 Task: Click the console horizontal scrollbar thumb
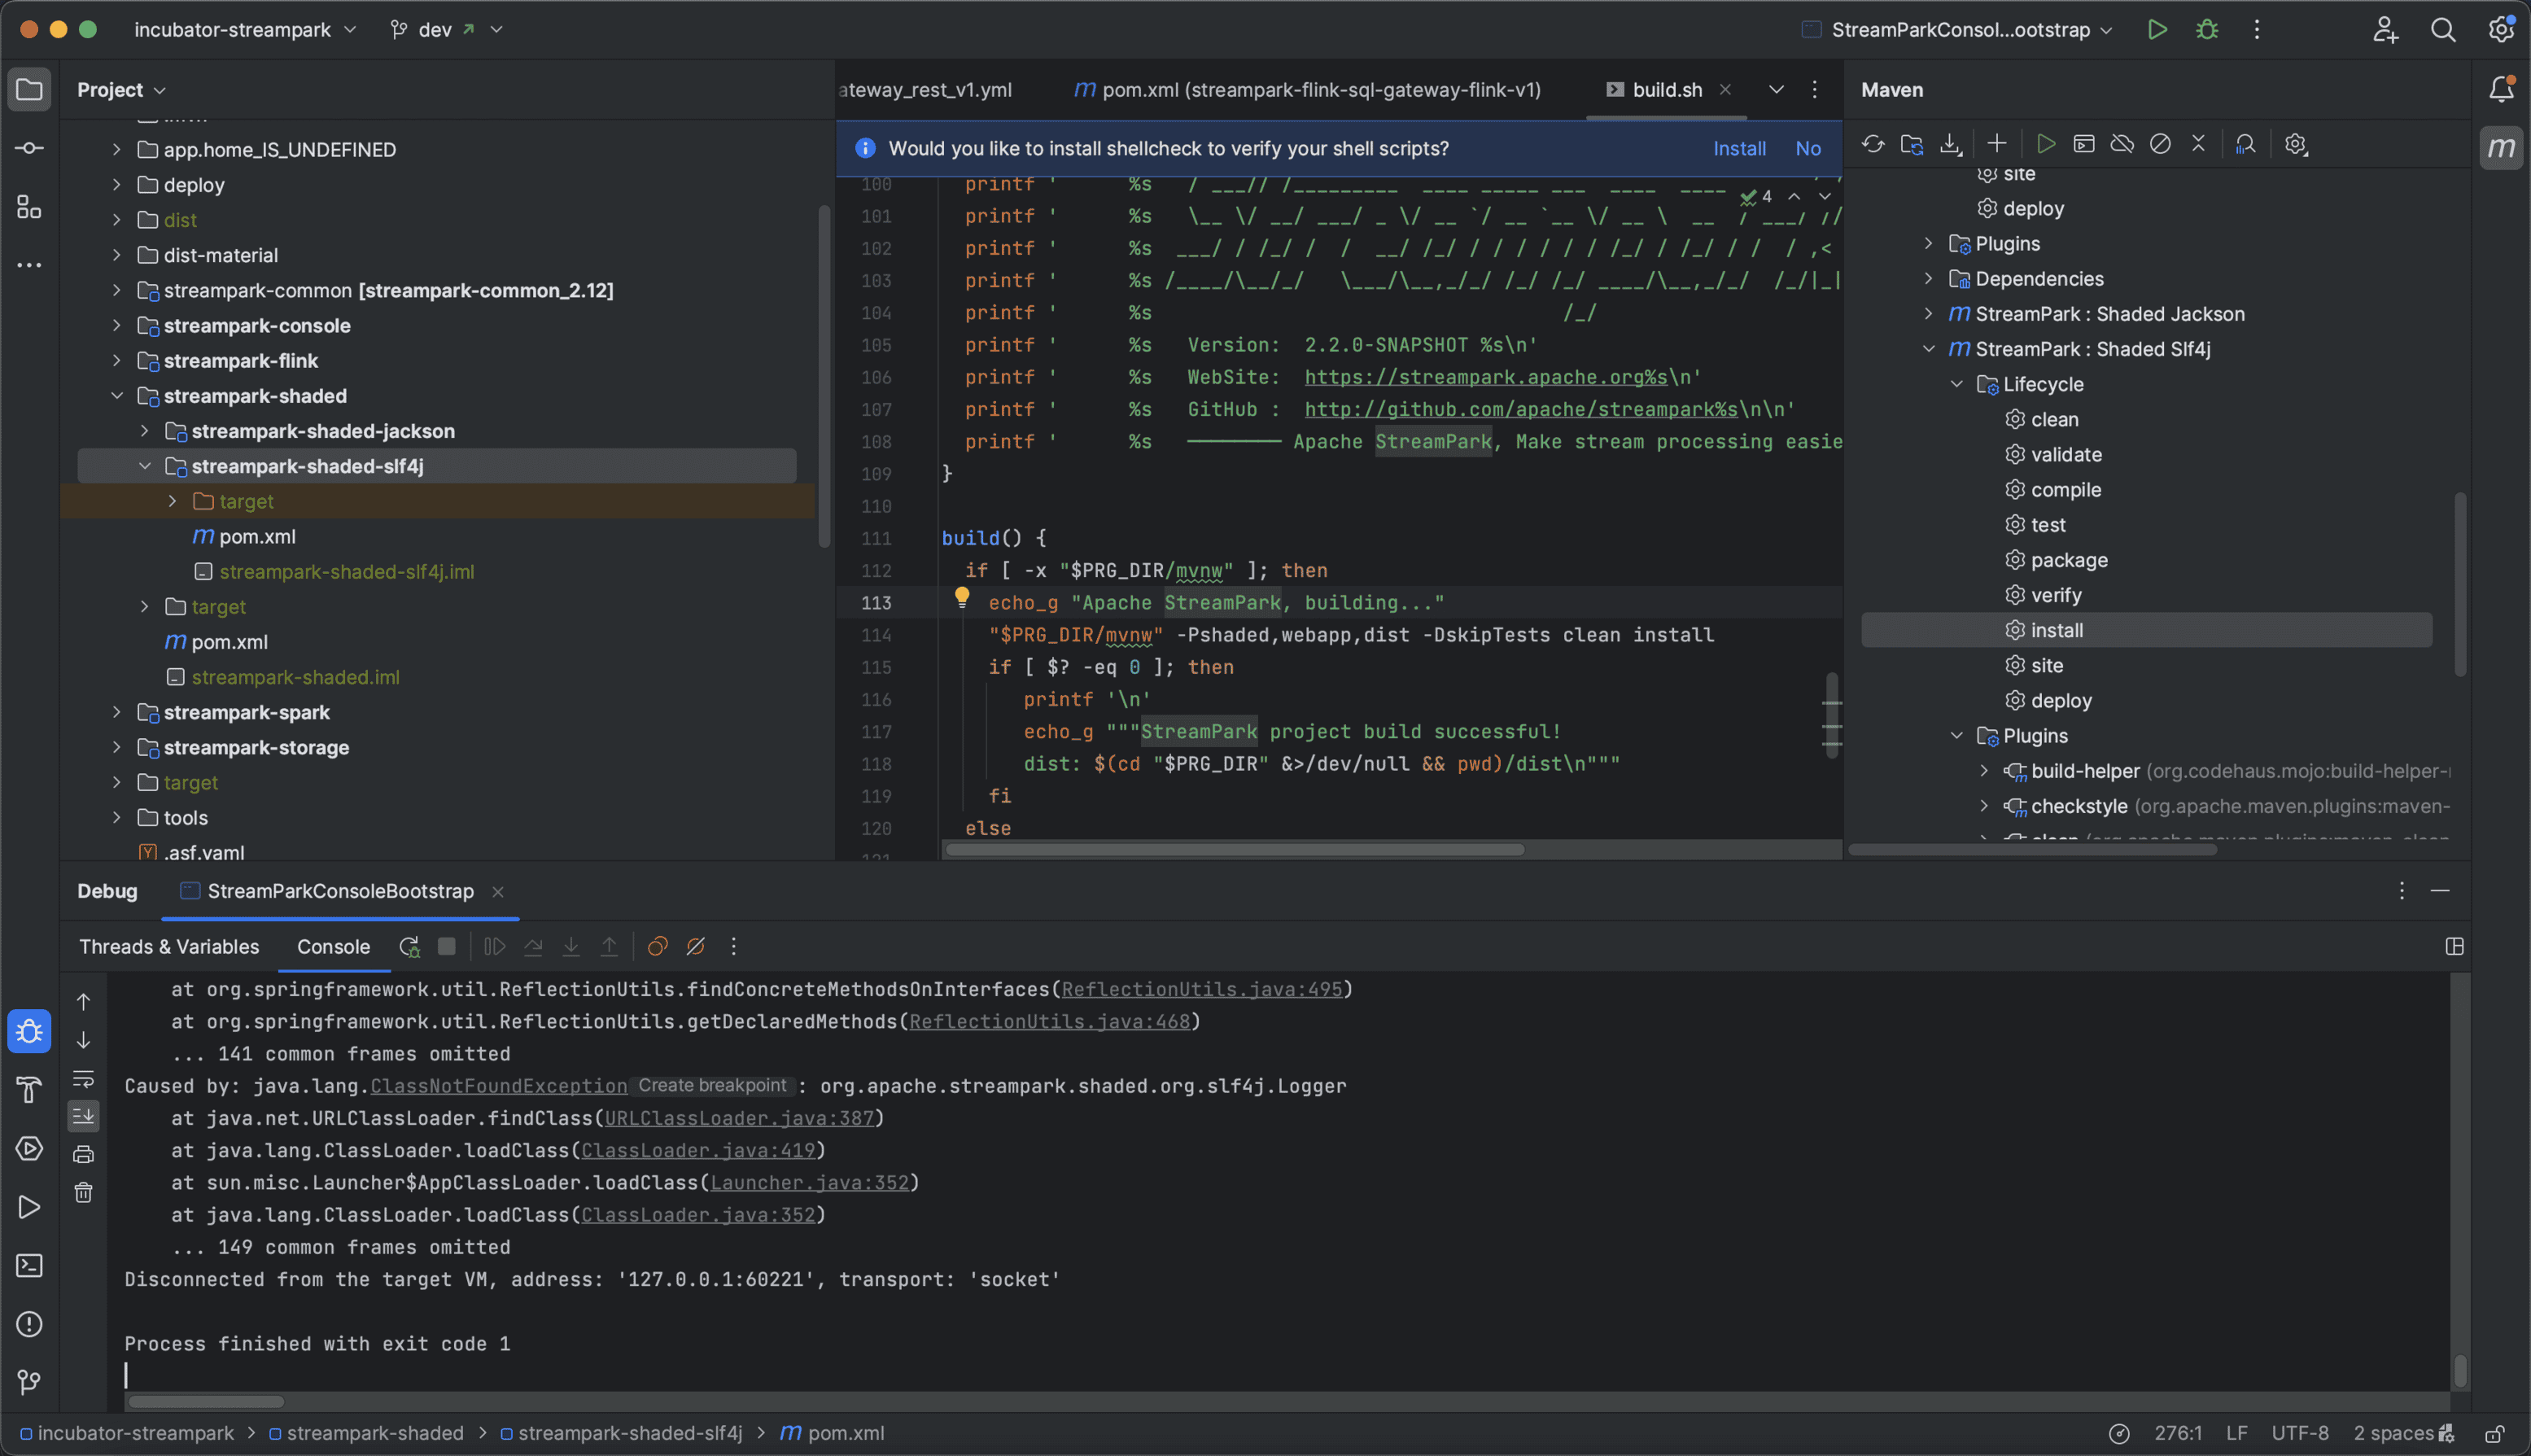pyautogui.click(x=206, y=1401)
